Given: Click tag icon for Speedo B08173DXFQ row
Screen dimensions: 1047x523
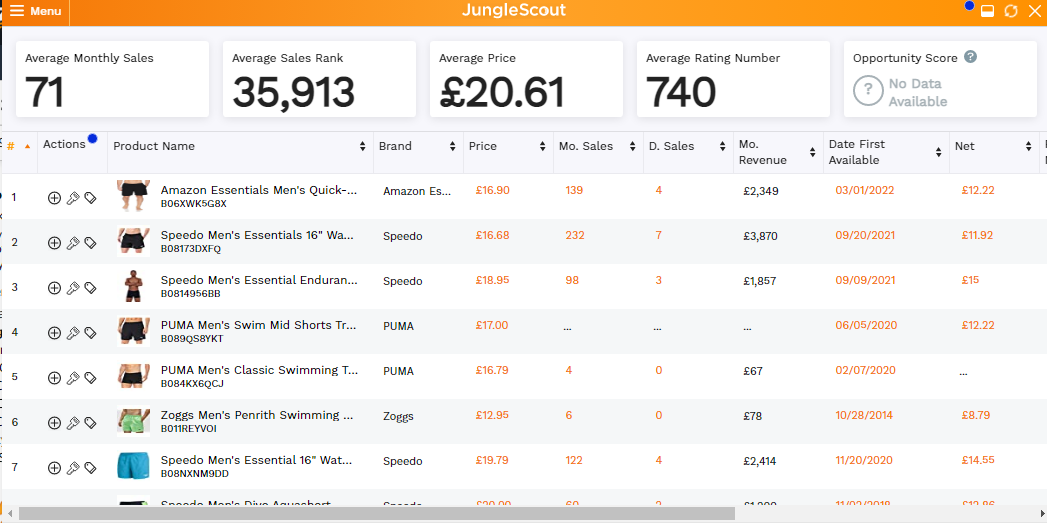Looking at the screenshot, I should (90, 242).
